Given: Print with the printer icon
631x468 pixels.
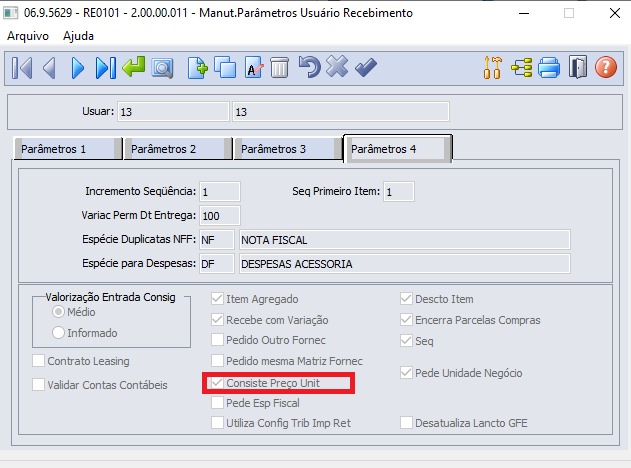Looking at the screenshot, I should coord(549,67).
